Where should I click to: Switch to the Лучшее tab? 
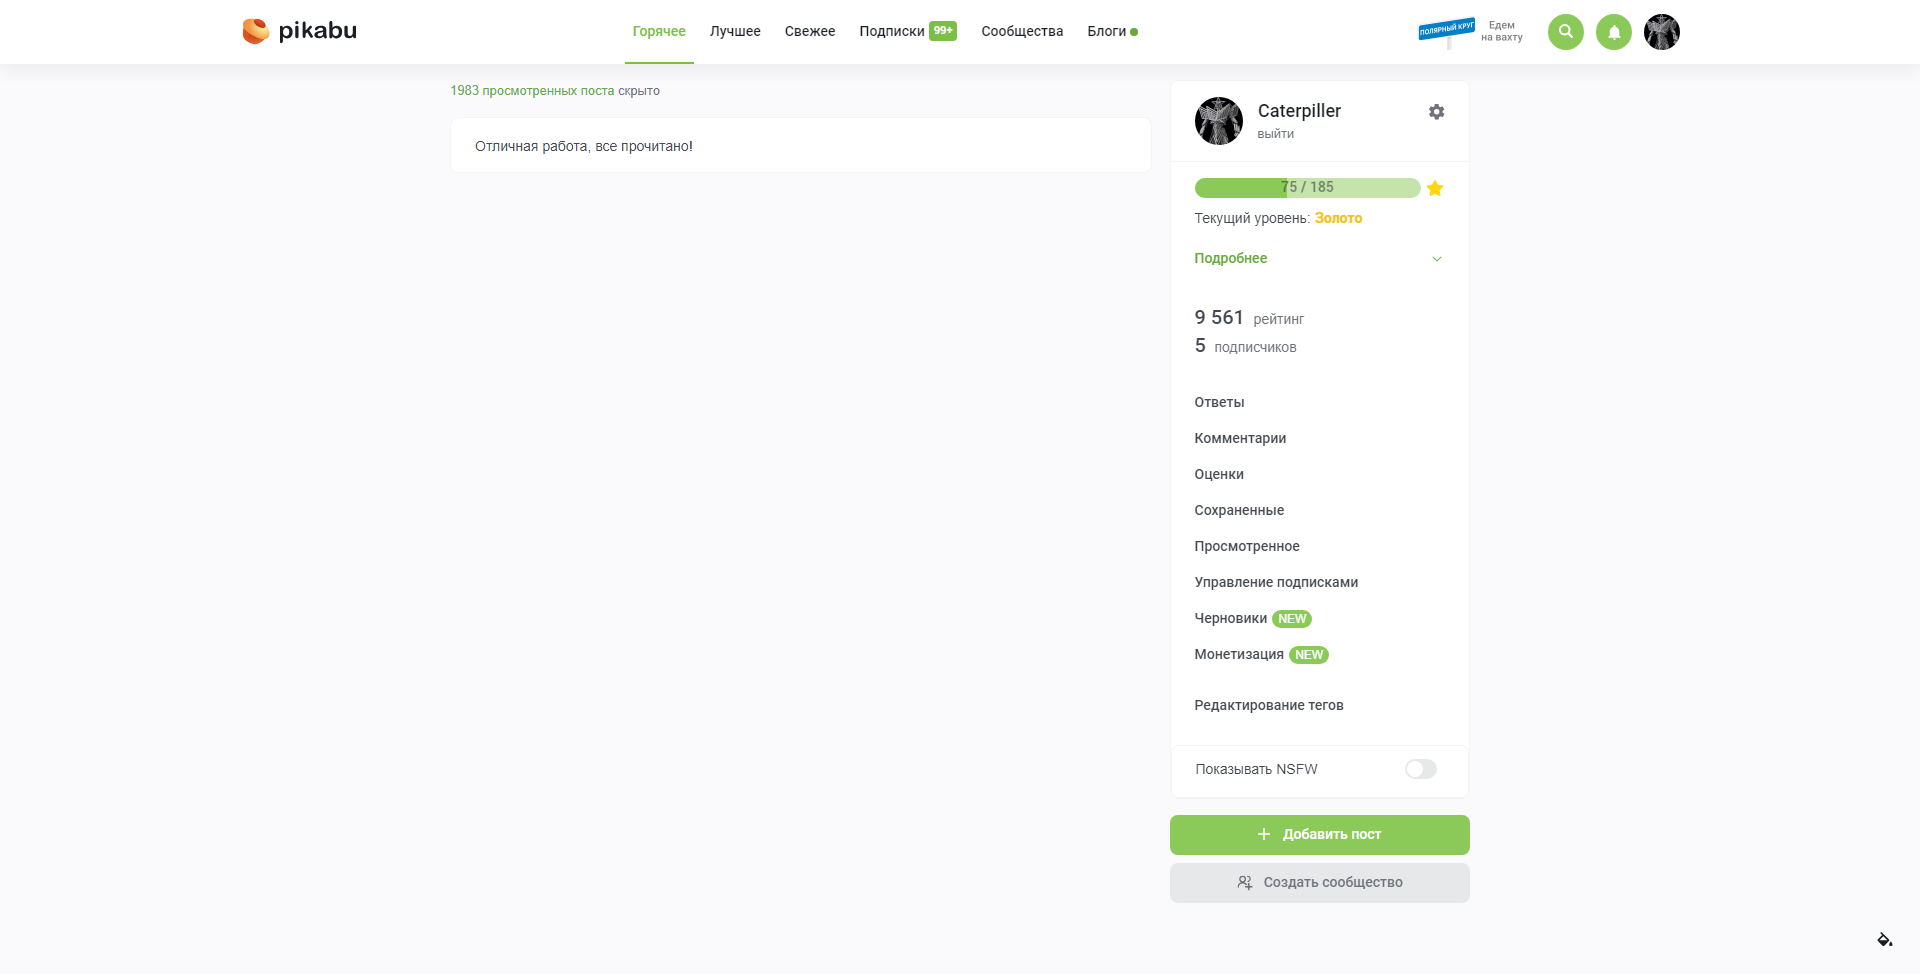[x=735, y=31]
